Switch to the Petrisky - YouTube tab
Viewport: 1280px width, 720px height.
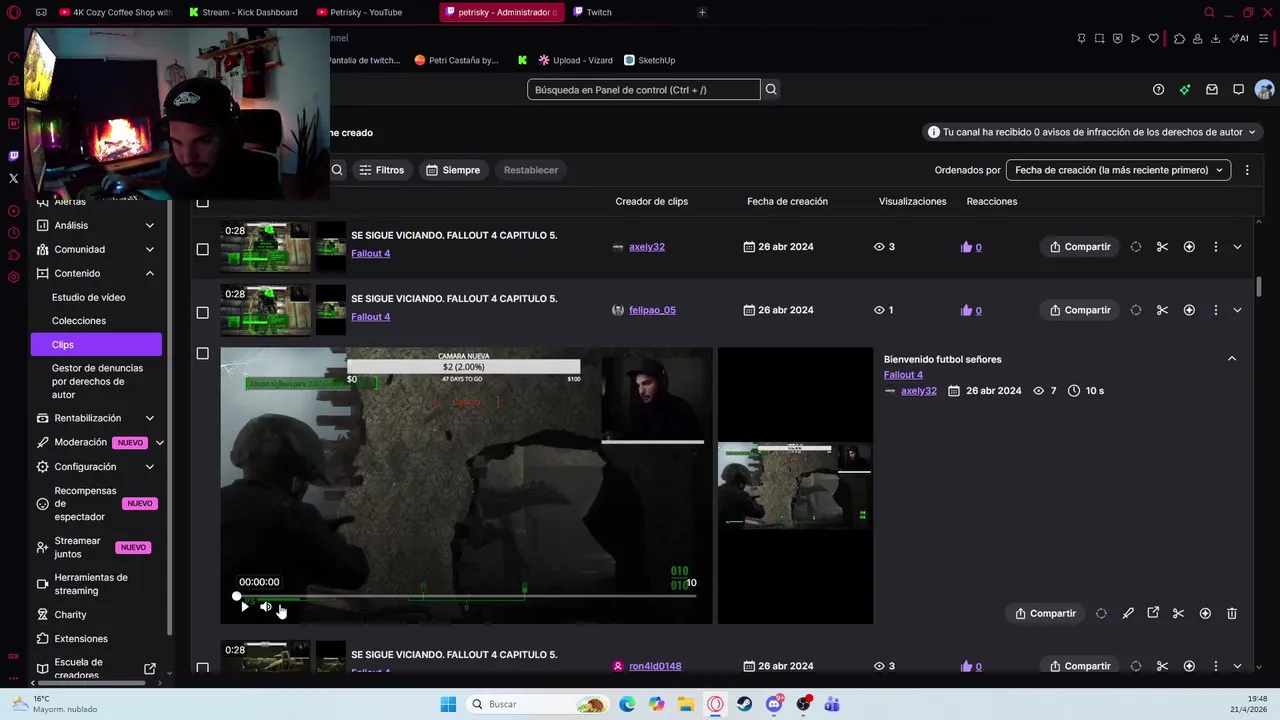(x=359, y=12)
